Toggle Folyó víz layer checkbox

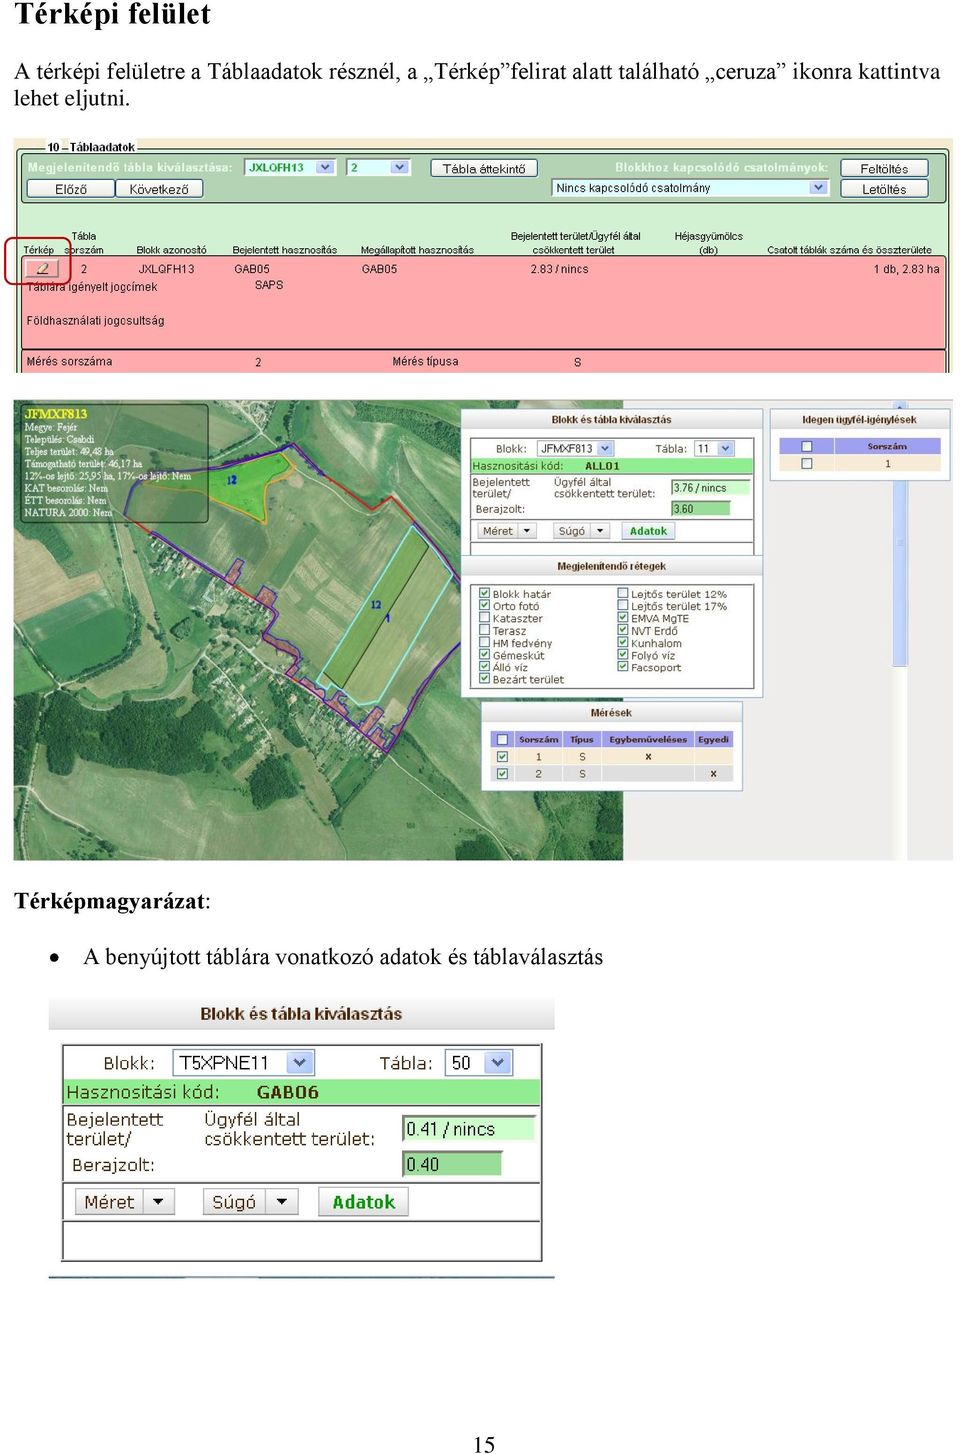(x=623, y=655)
